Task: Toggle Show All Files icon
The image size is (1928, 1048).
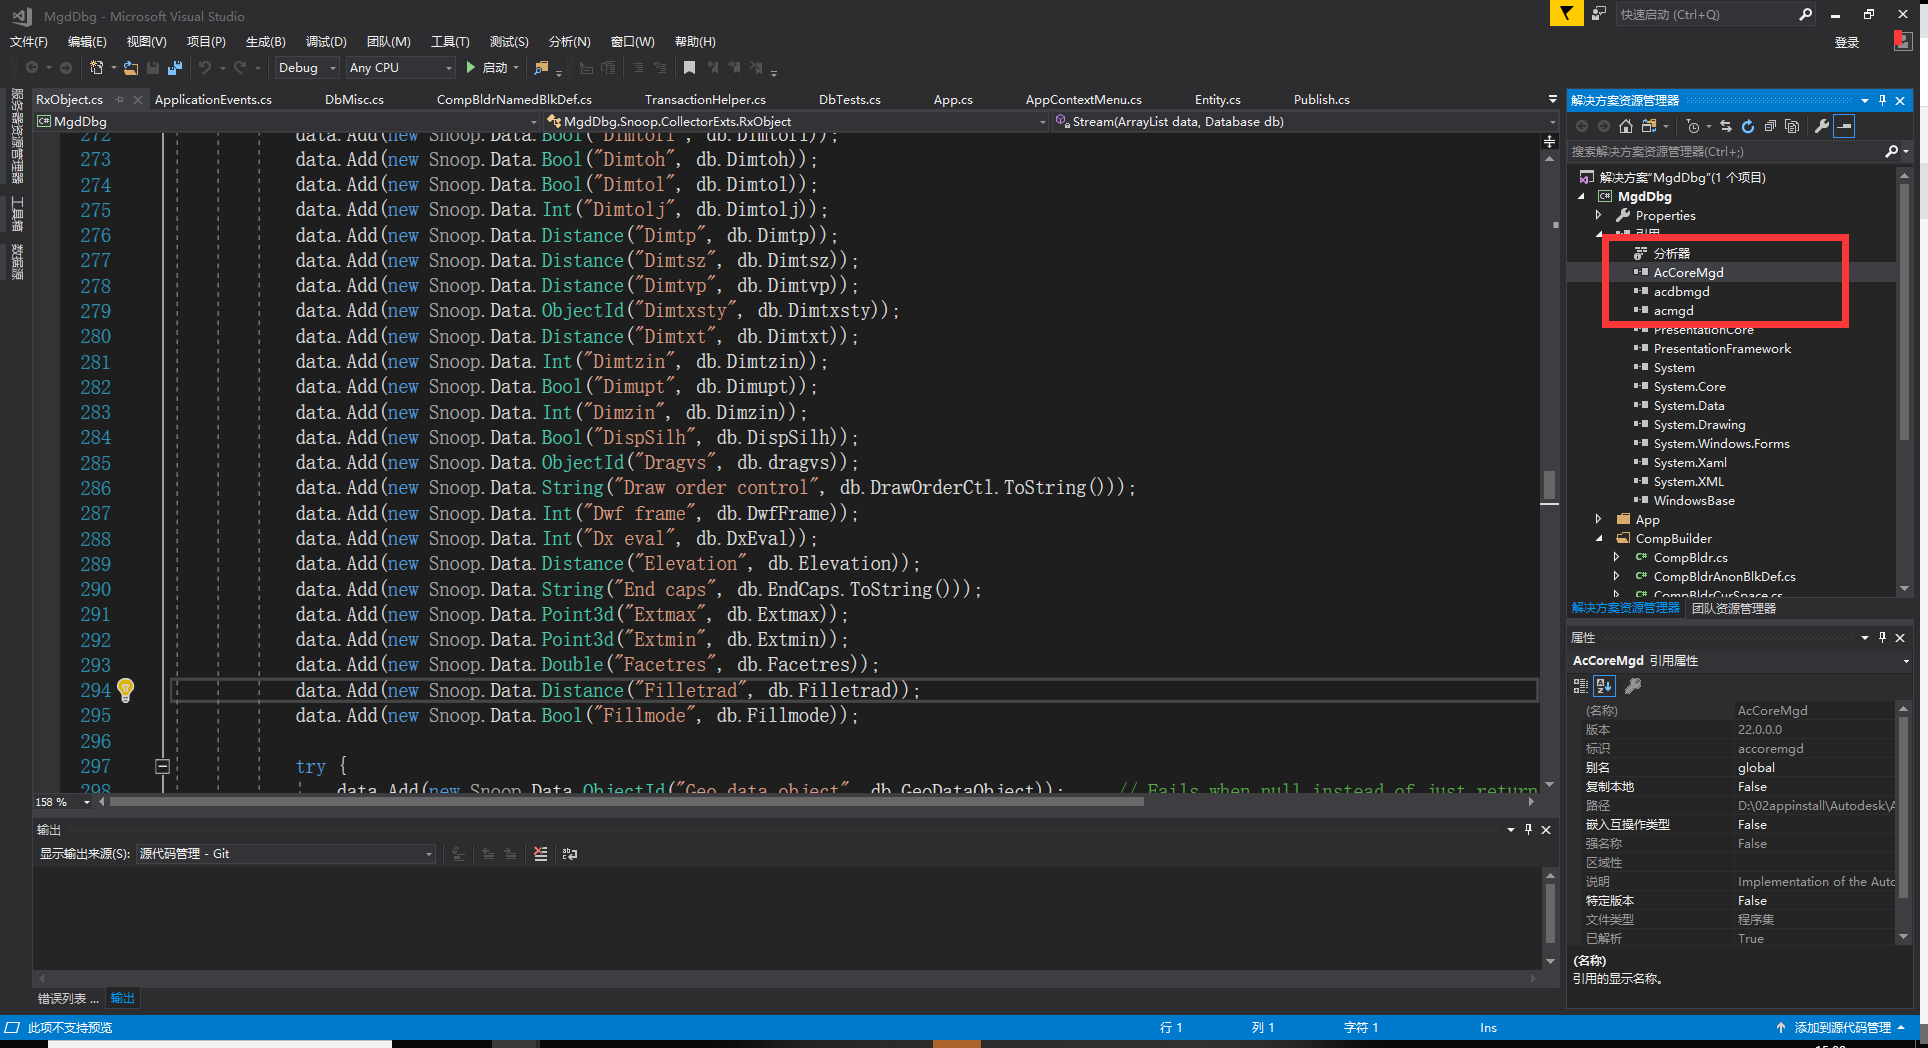Action: 1792,126
